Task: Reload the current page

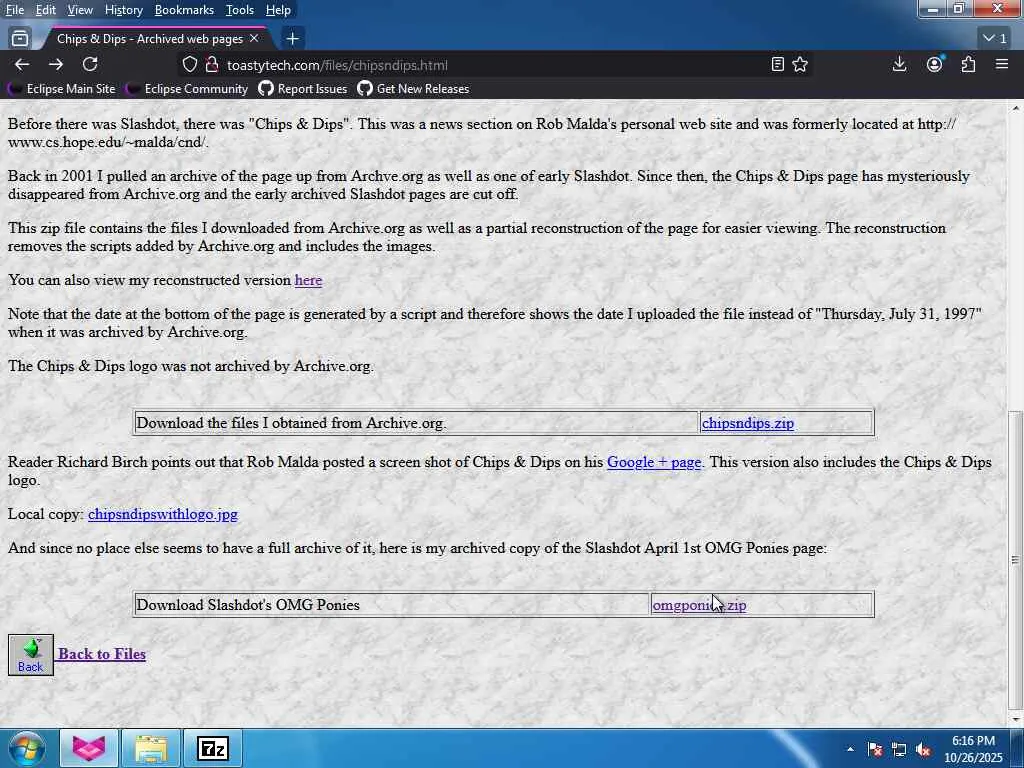Action: (x=90, y=65)
